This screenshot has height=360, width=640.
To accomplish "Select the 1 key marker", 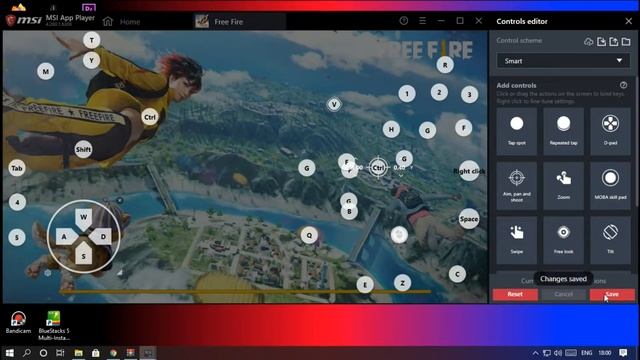I will pos(407,94).
